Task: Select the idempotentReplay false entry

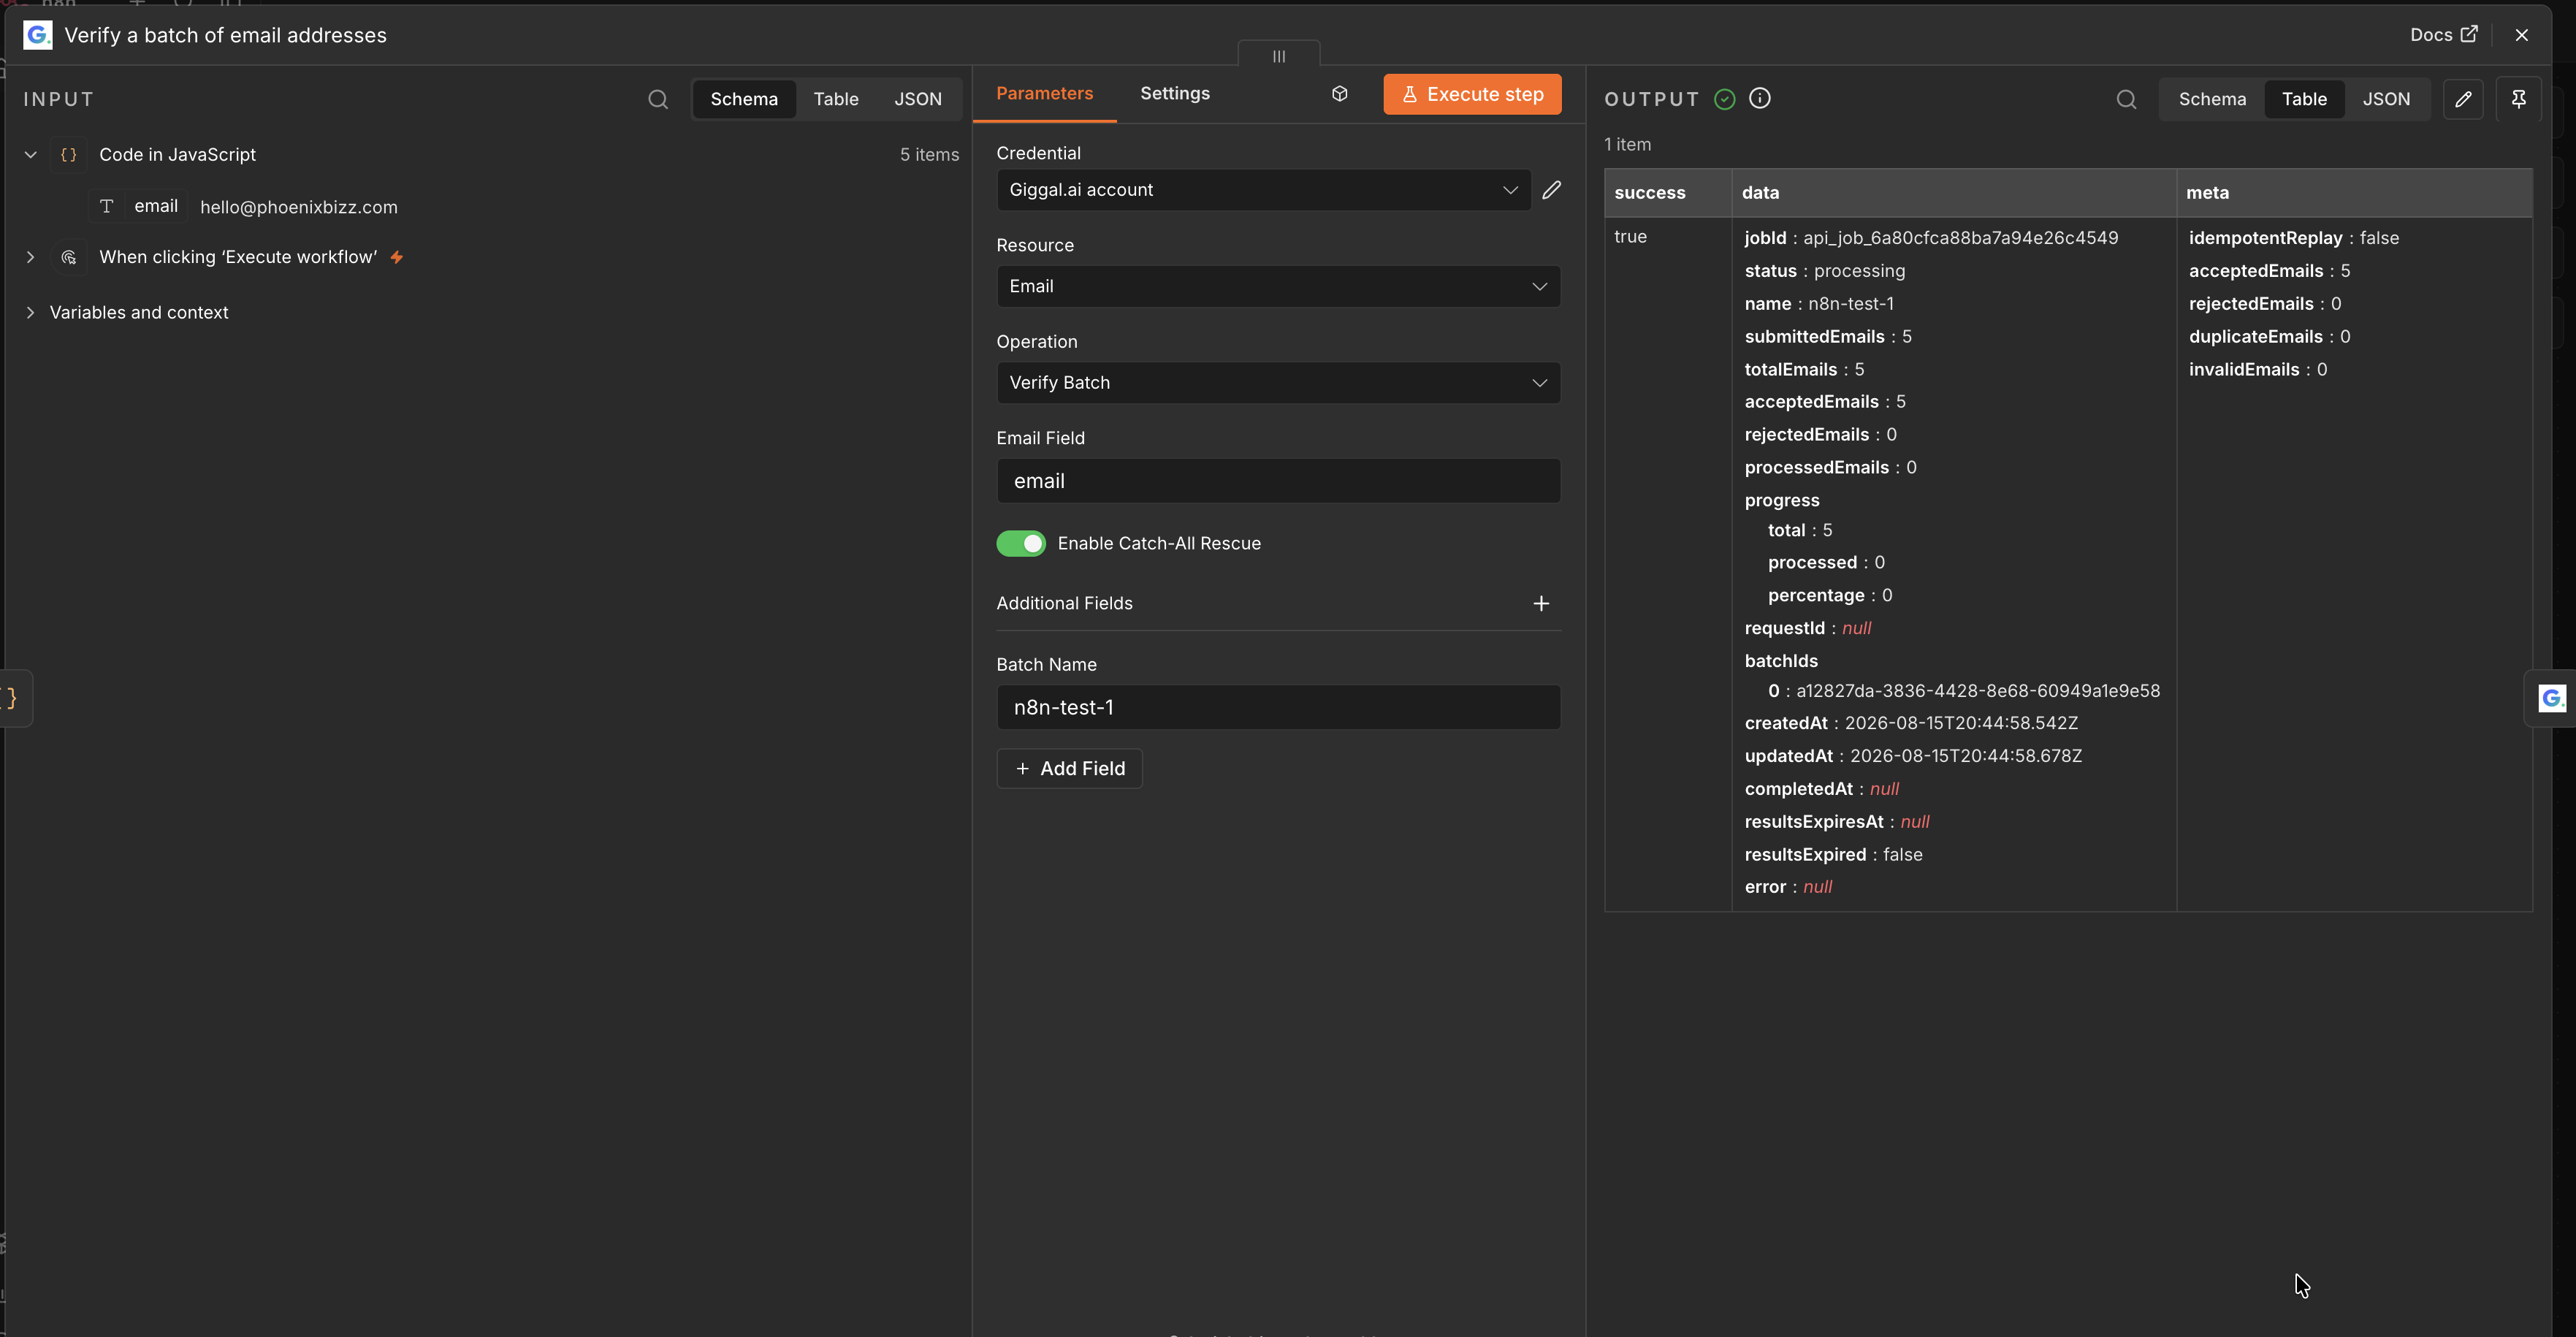Action: pyautogui.click(x=2293, y=238)
